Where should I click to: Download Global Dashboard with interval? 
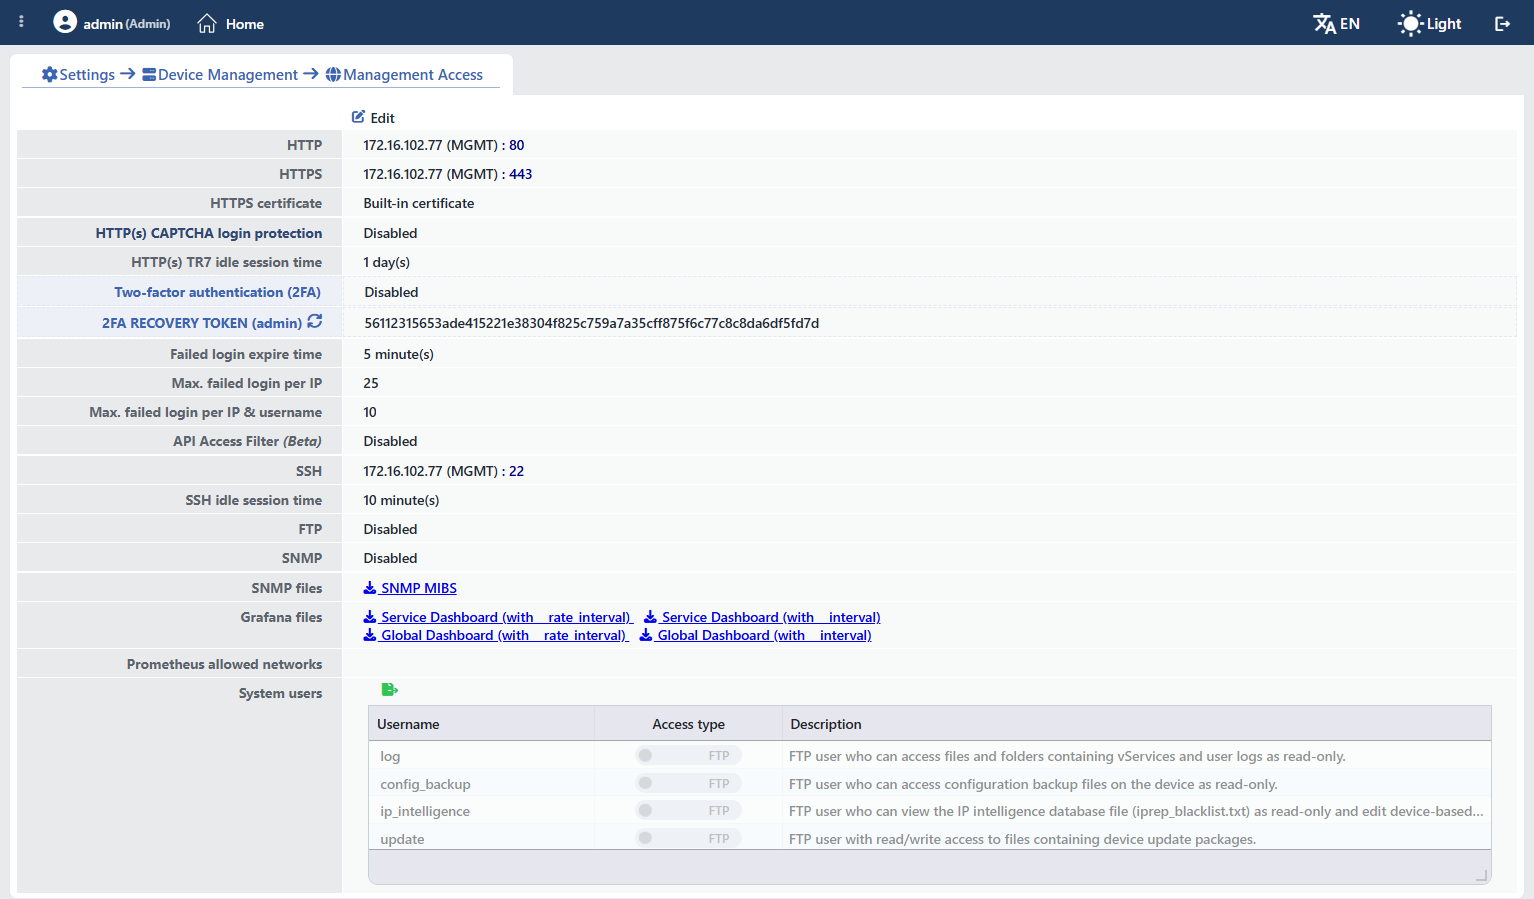pos(764,635)
